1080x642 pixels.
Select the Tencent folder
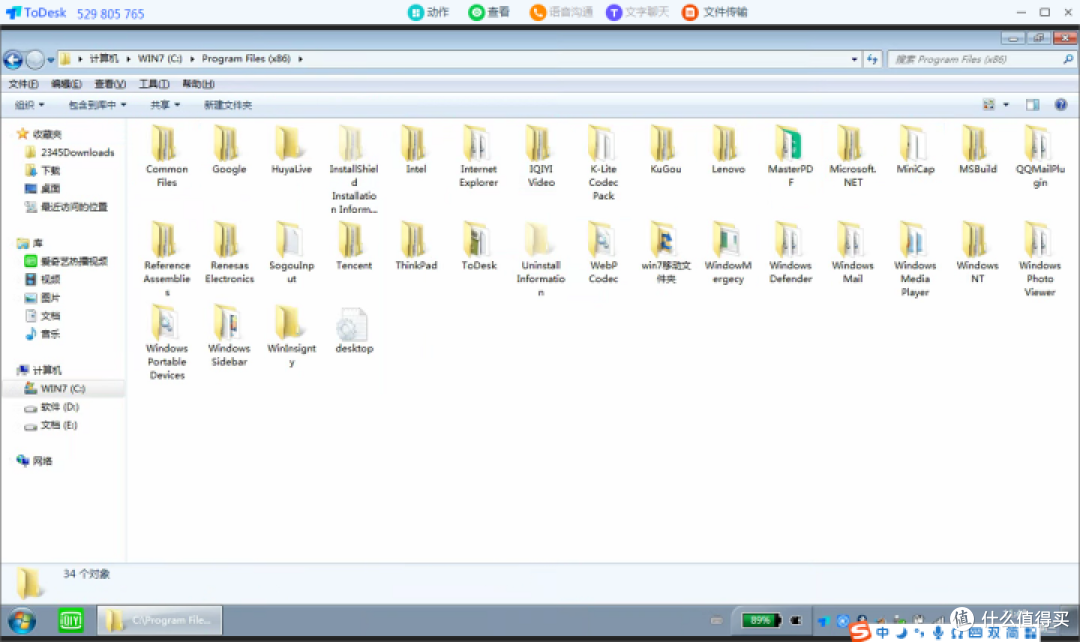(353, 247)
